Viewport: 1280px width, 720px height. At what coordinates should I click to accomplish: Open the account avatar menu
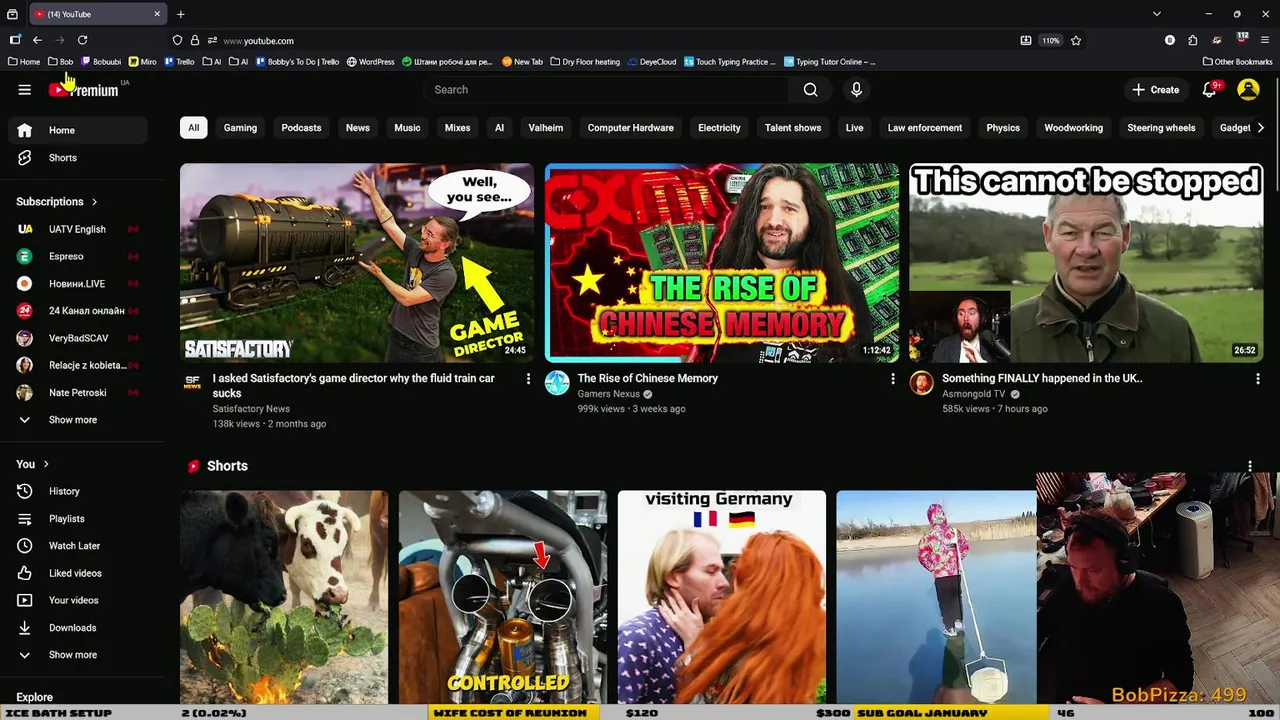pos(1248,90)
